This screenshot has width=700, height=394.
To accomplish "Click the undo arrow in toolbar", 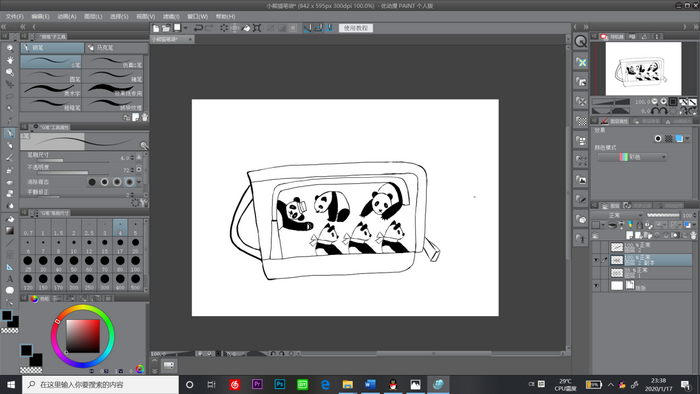I will (198, 28).
